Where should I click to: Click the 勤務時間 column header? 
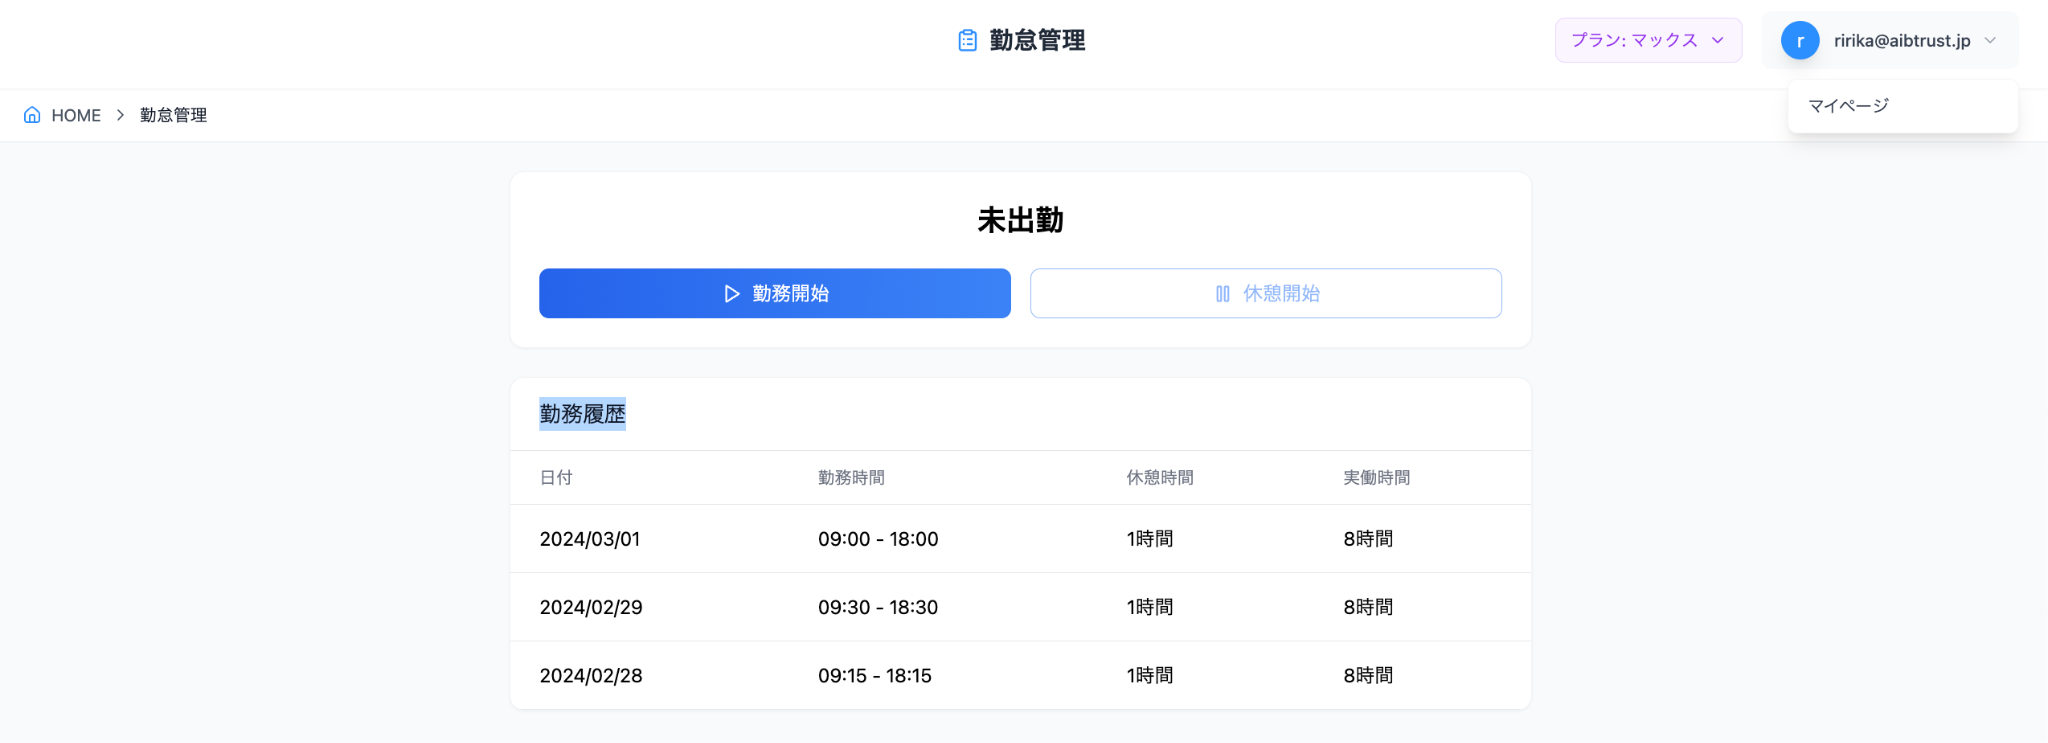(x=851, y=478)
